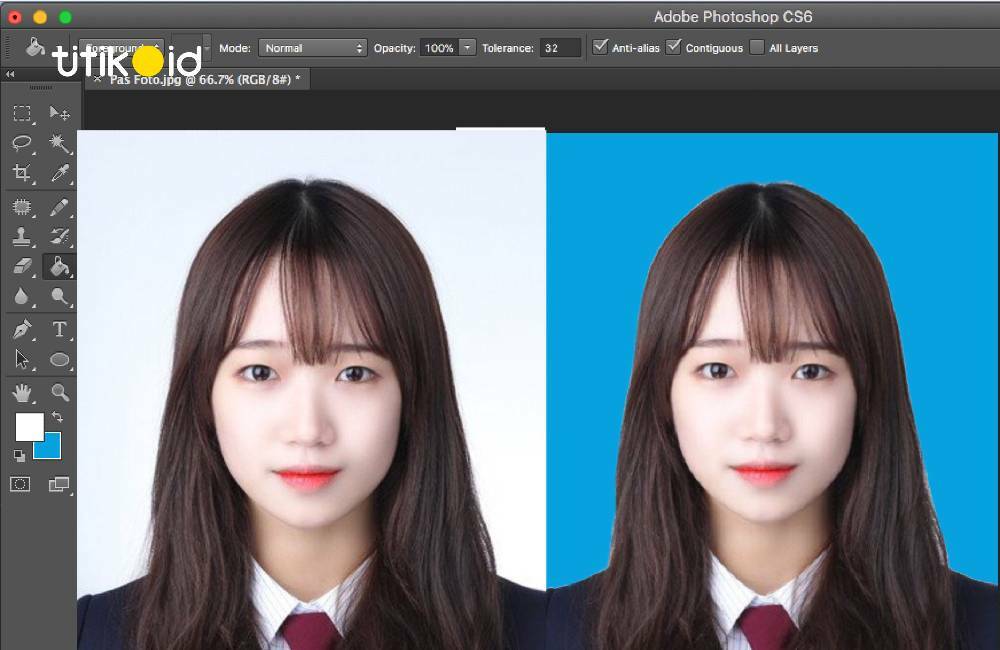Grab the Hand tool
The width and height of the screenshot is (1000, 650).
click(22, 392)
